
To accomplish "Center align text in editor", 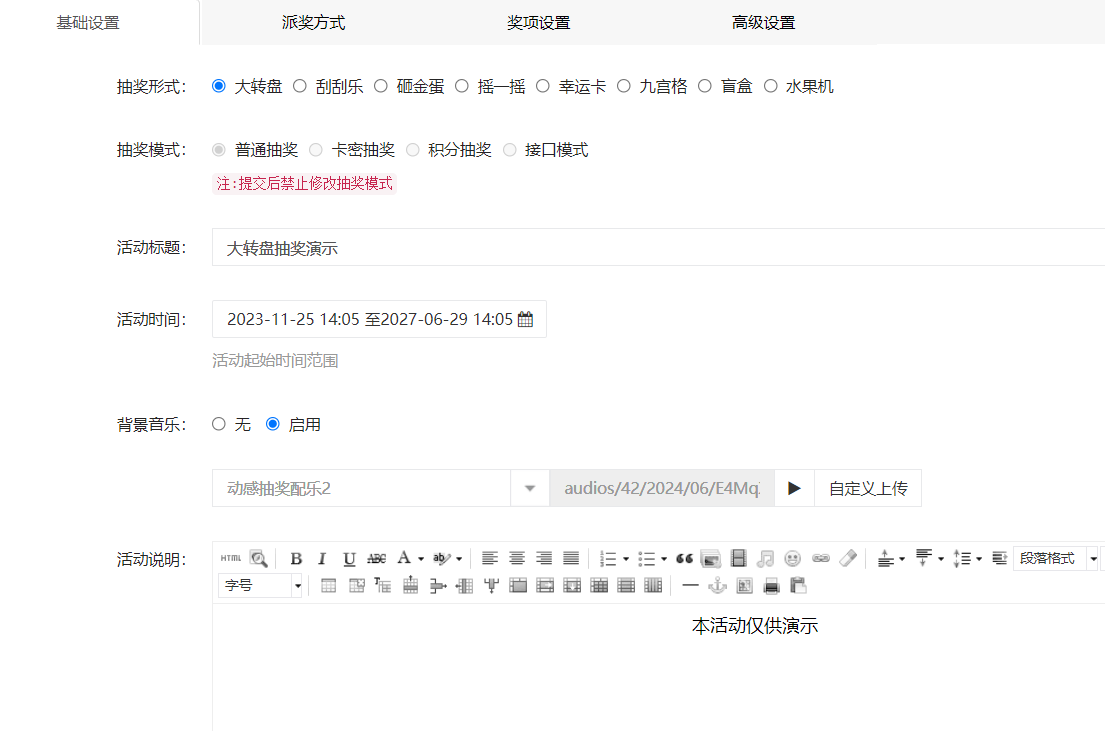I will pyautogui.click(x=517, y=558).
